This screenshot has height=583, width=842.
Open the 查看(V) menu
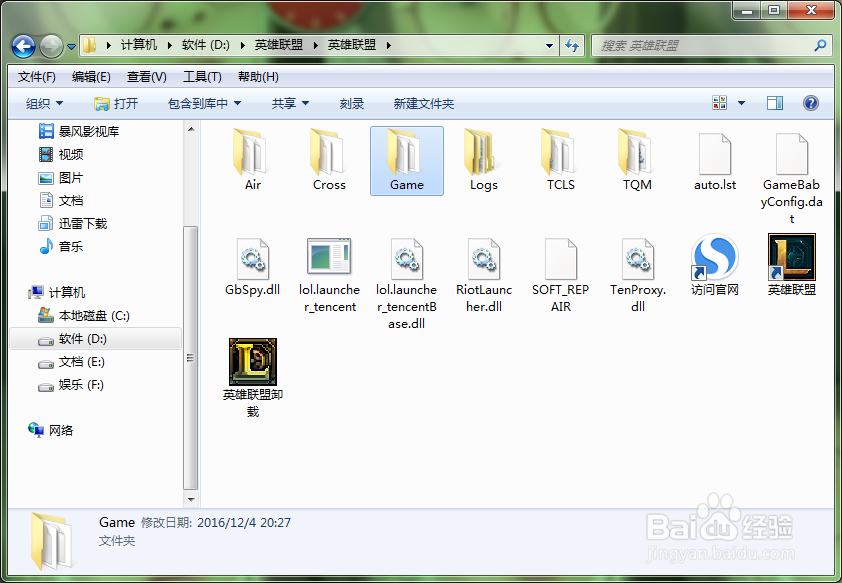pyautogui.click(x=147, y=77)
